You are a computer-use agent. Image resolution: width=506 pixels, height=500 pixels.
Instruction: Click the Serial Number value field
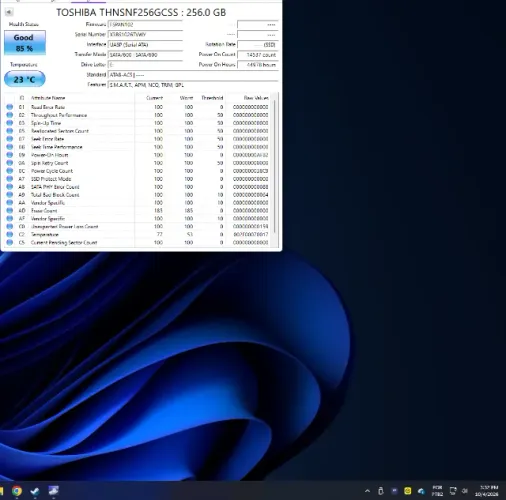point(145,35)
